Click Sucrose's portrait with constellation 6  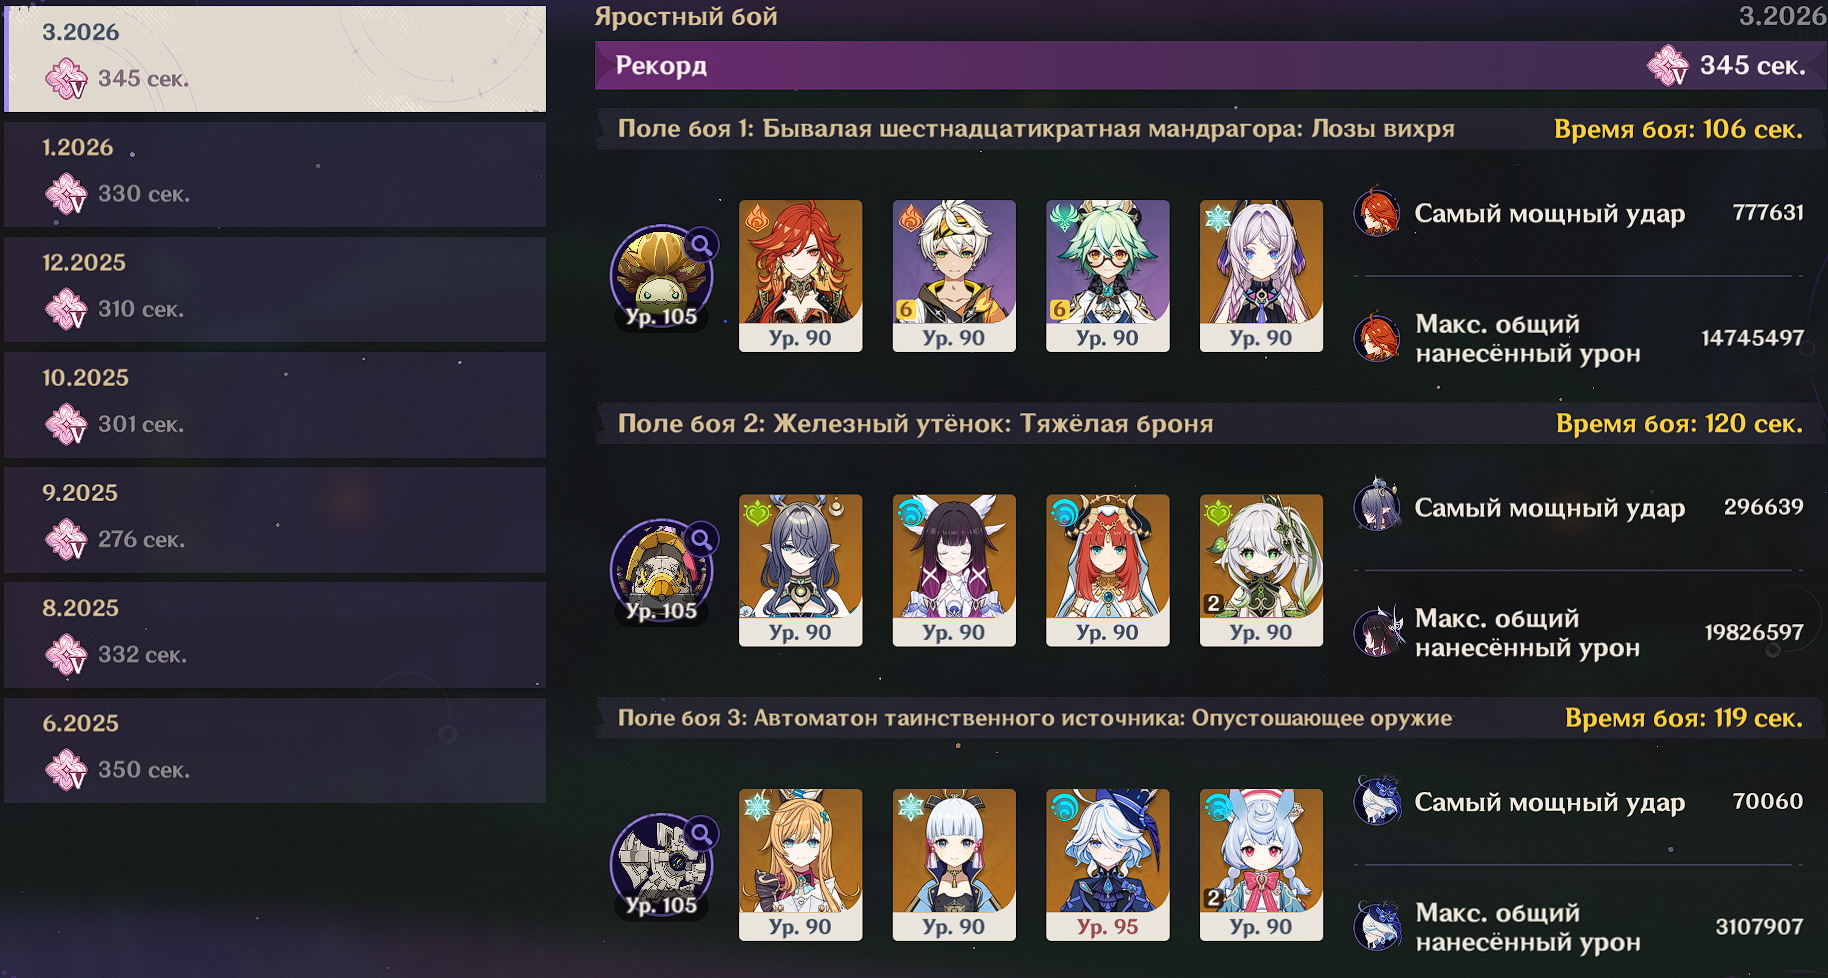pos(1107,275)
